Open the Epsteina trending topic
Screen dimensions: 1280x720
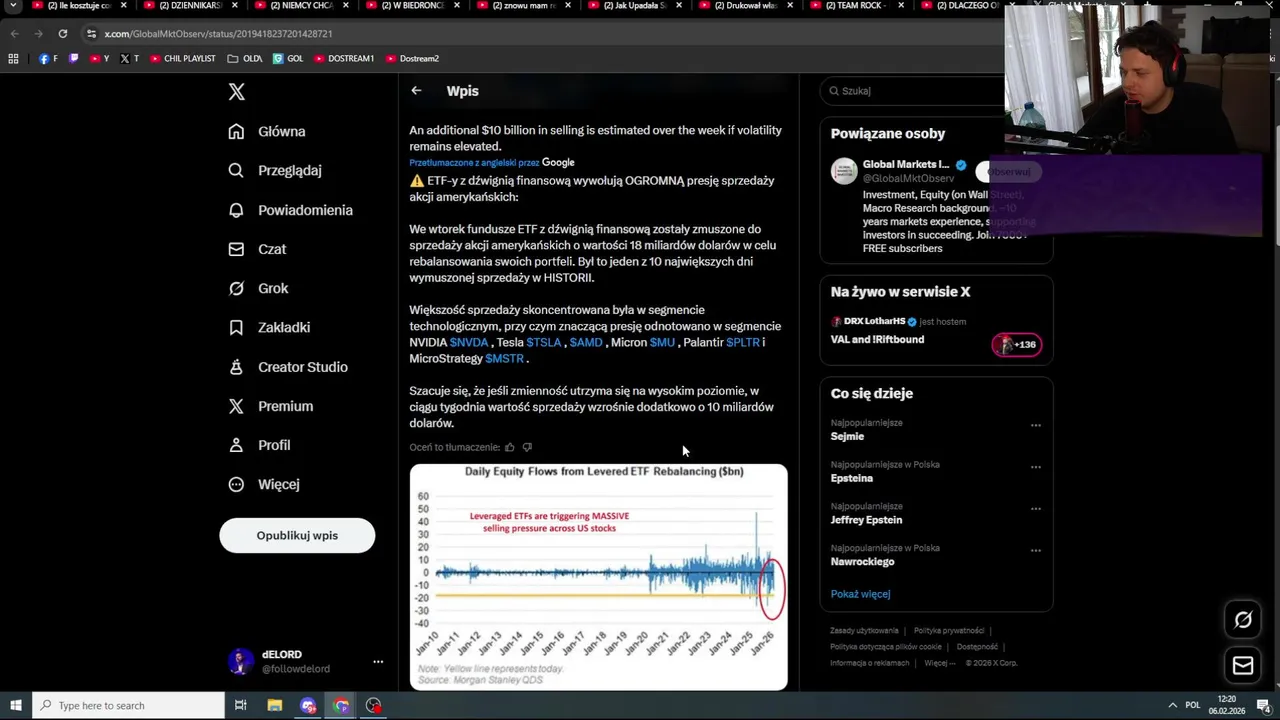click(x=852, y=479)
